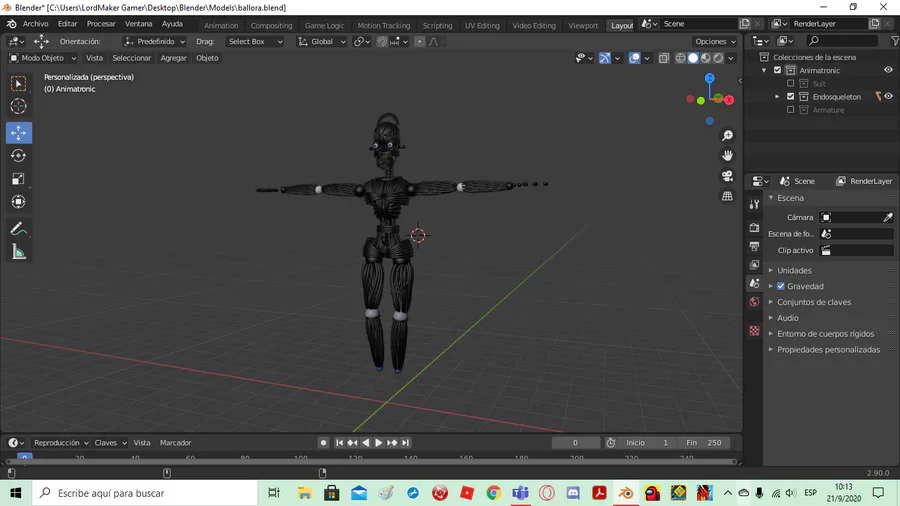
Task: Hide Endosqueleton collection with eye icon
Action: pos(889,96)
